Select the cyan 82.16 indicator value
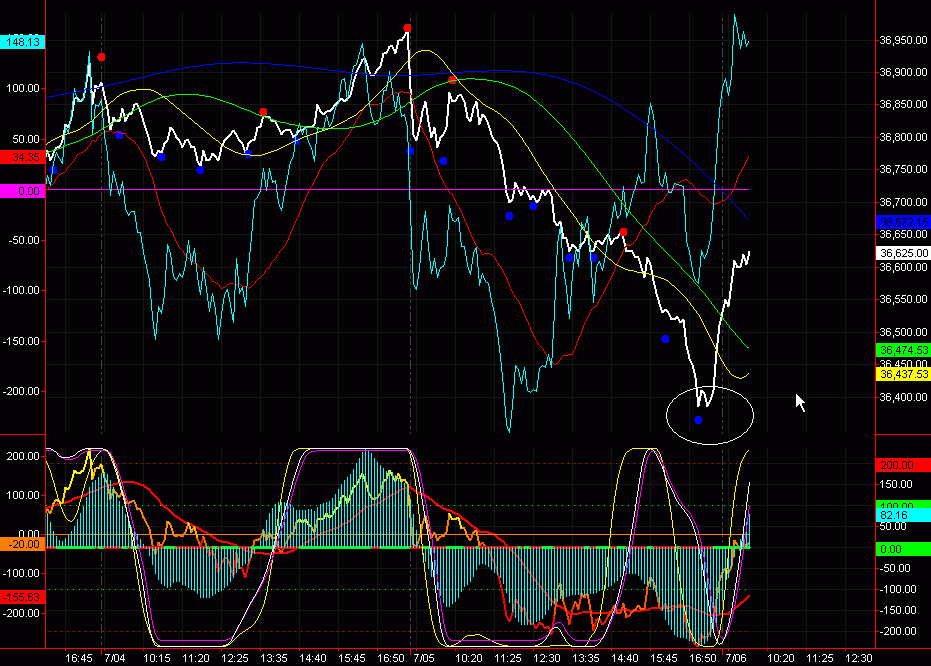The image size is (931, 666). coord(903,515)
